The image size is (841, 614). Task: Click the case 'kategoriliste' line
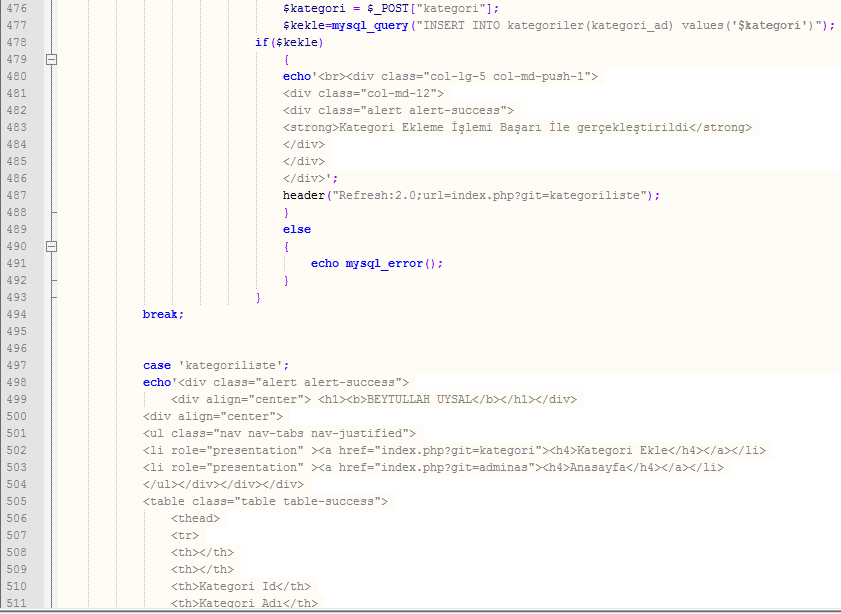coord(216,366)
